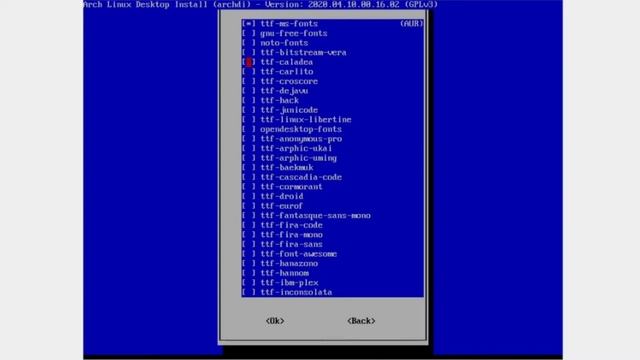
Task: Check the noto-fonts checkbox
Action: [x=249, y=43]
